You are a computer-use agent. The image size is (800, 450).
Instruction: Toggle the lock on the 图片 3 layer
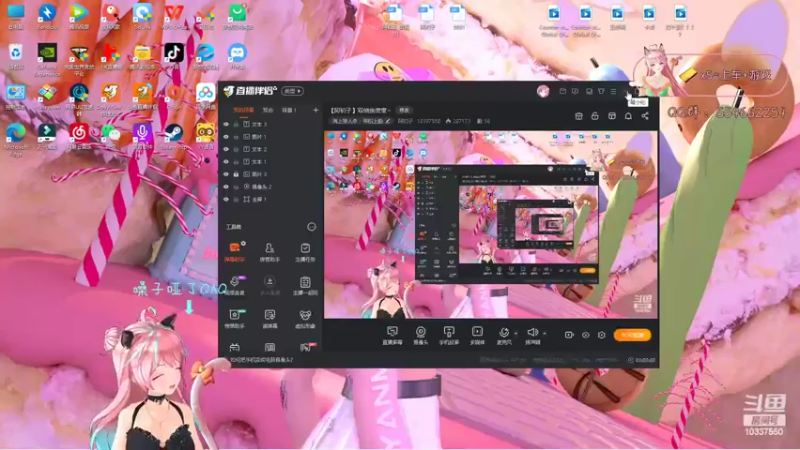click(x=236, y=174)
